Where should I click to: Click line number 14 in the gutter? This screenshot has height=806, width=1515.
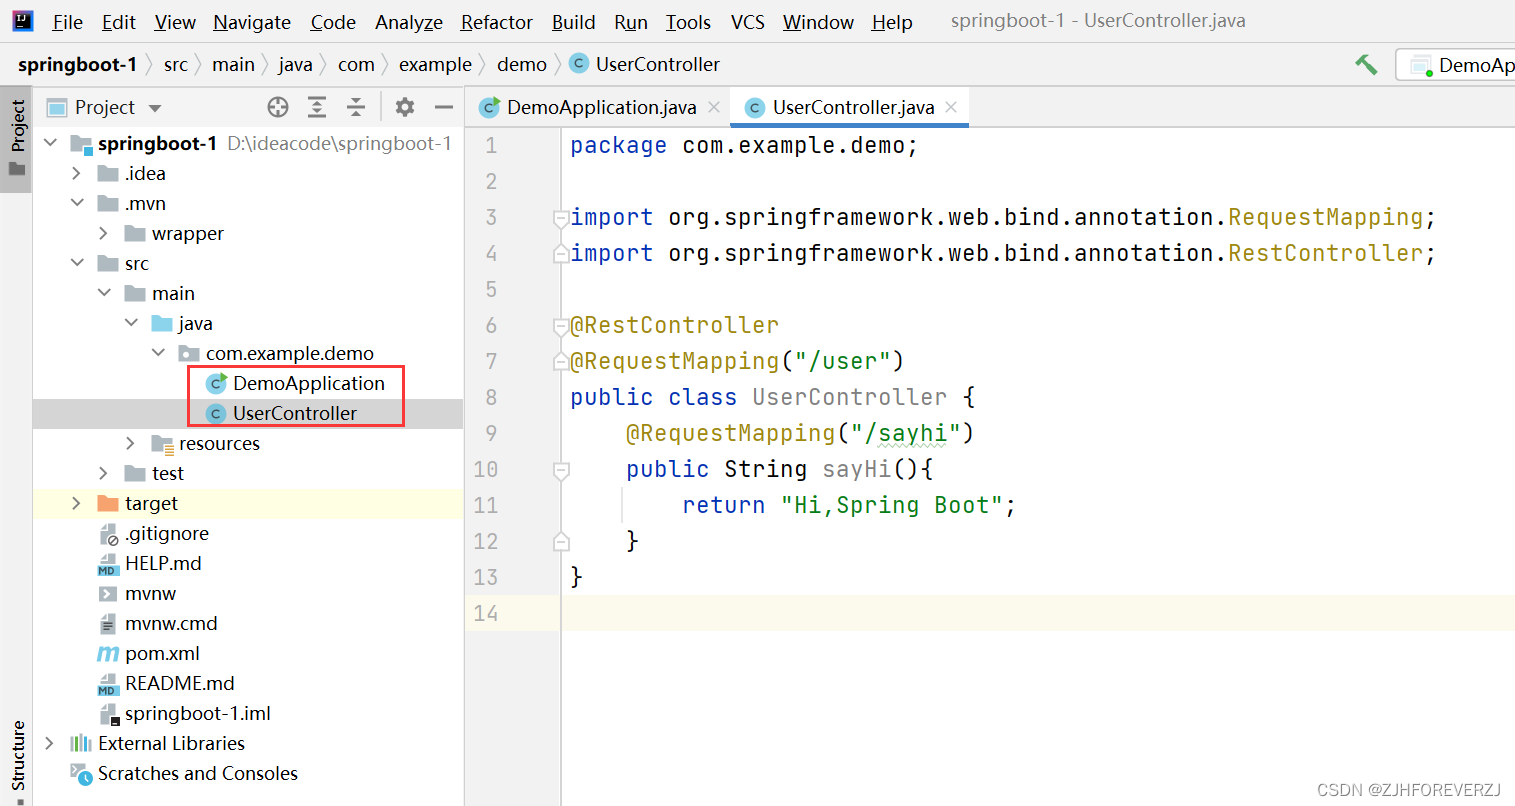[x=486, y=613]
